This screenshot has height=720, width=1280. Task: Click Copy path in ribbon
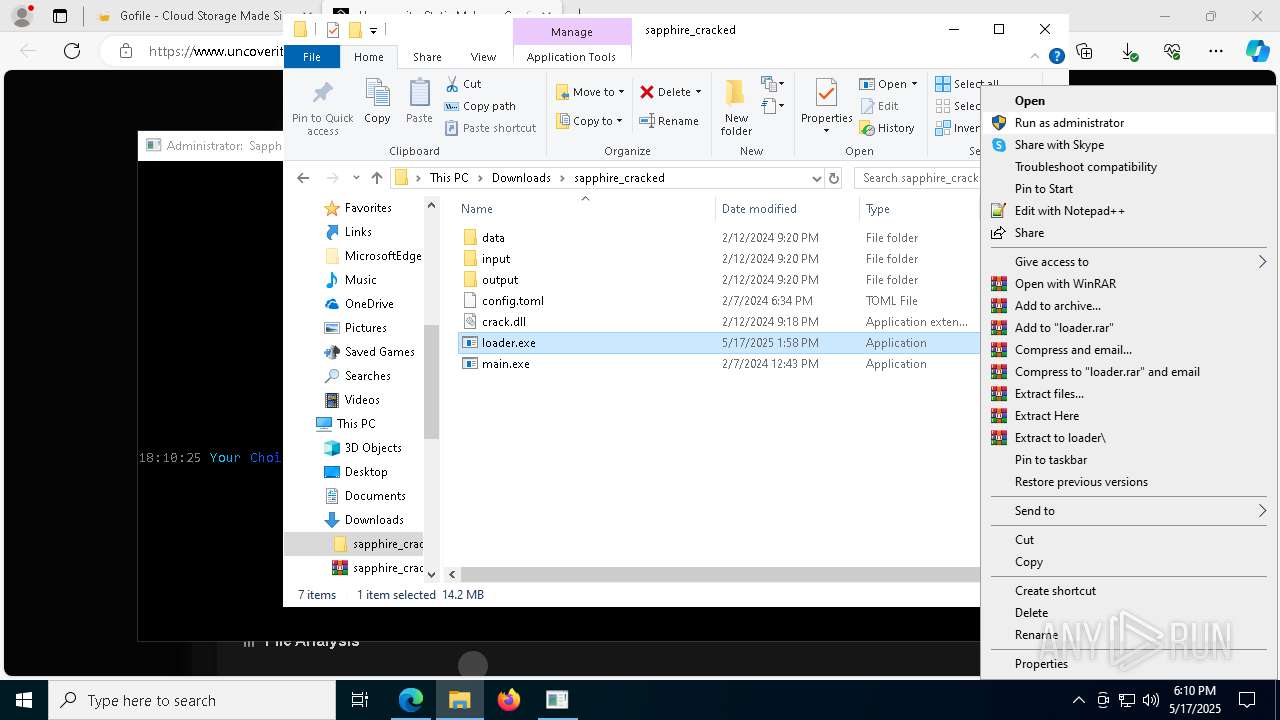pos(480,106)
